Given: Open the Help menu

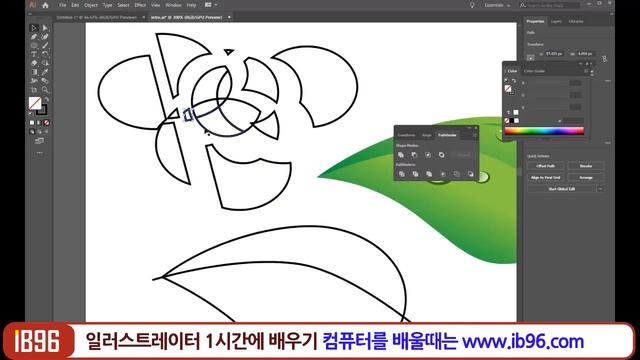Looking at the screenshot, I should pyautogui.click(x=191, y=5).
